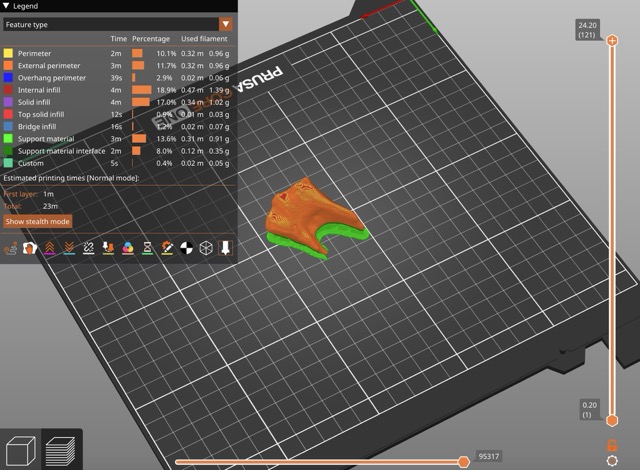This screenshot has height=470, width=640.
Task: Switch to sliced layers preview
Action: tap(62, 449)
